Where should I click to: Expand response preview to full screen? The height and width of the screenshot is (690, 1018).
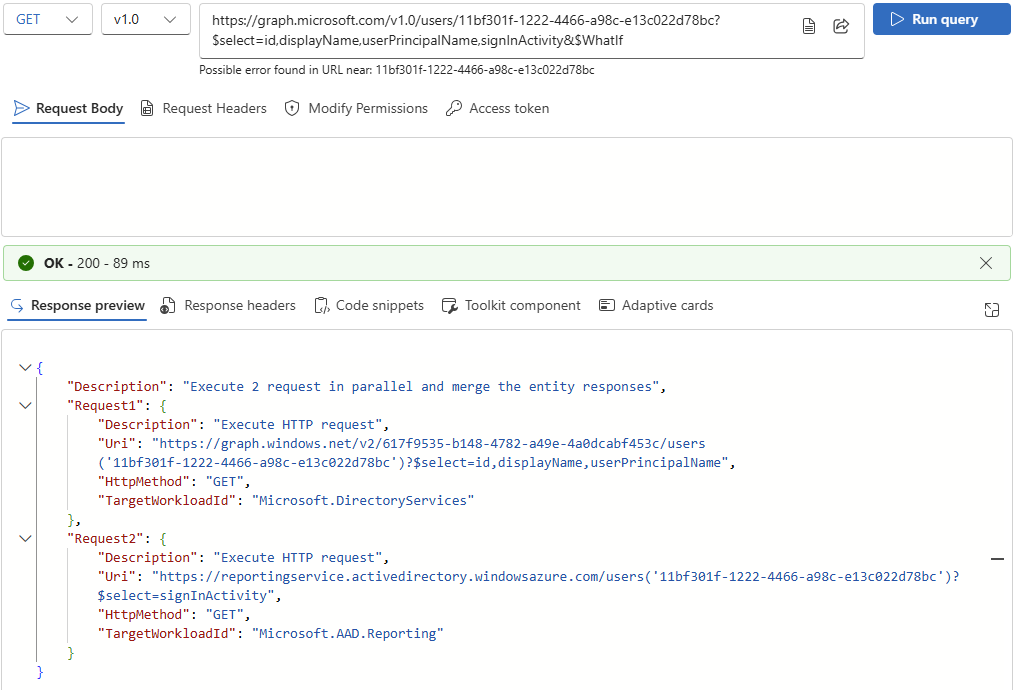[x=991, y=310]
